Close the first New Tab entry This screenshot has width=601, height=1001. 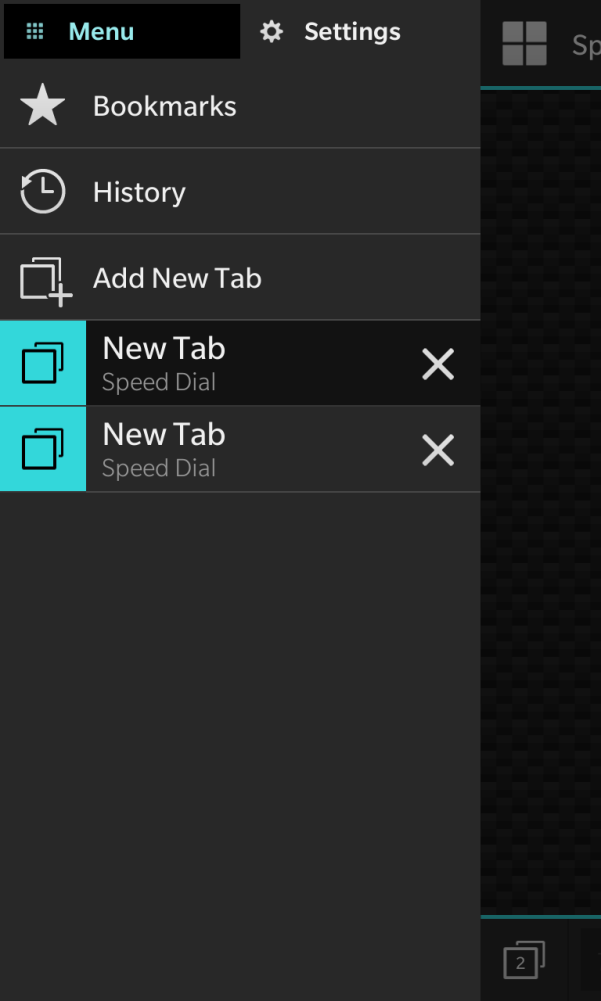(x=438, y=364)
